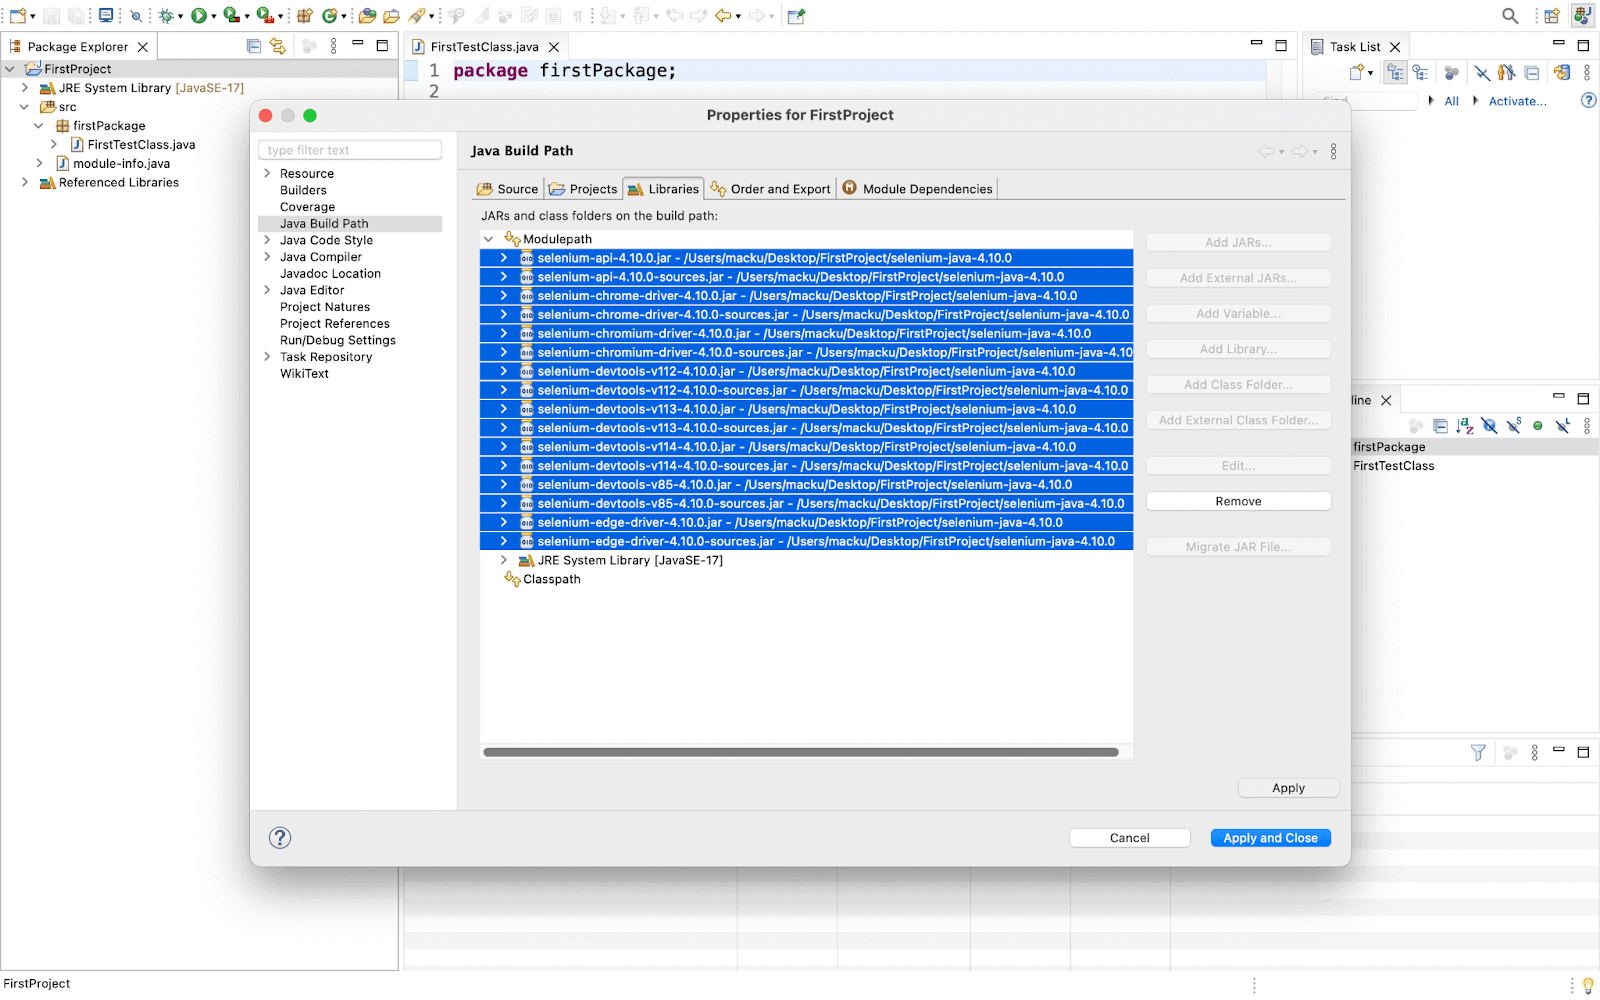The width and height of the screenshot is (1600, 1000).
Task: Toggle Hide Static Members in Outline
Action: point(1514,426)
